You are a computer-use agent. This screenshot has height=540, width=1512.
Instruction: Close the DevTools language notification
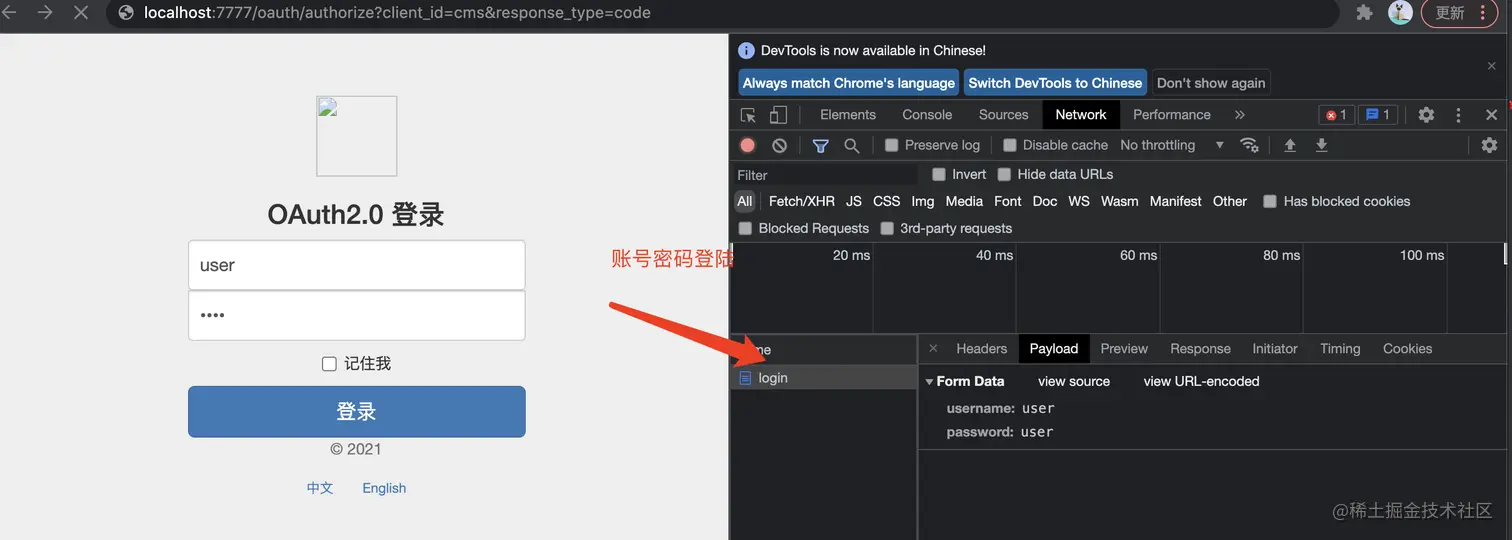pyautogui.click(x=1492, y=66)
